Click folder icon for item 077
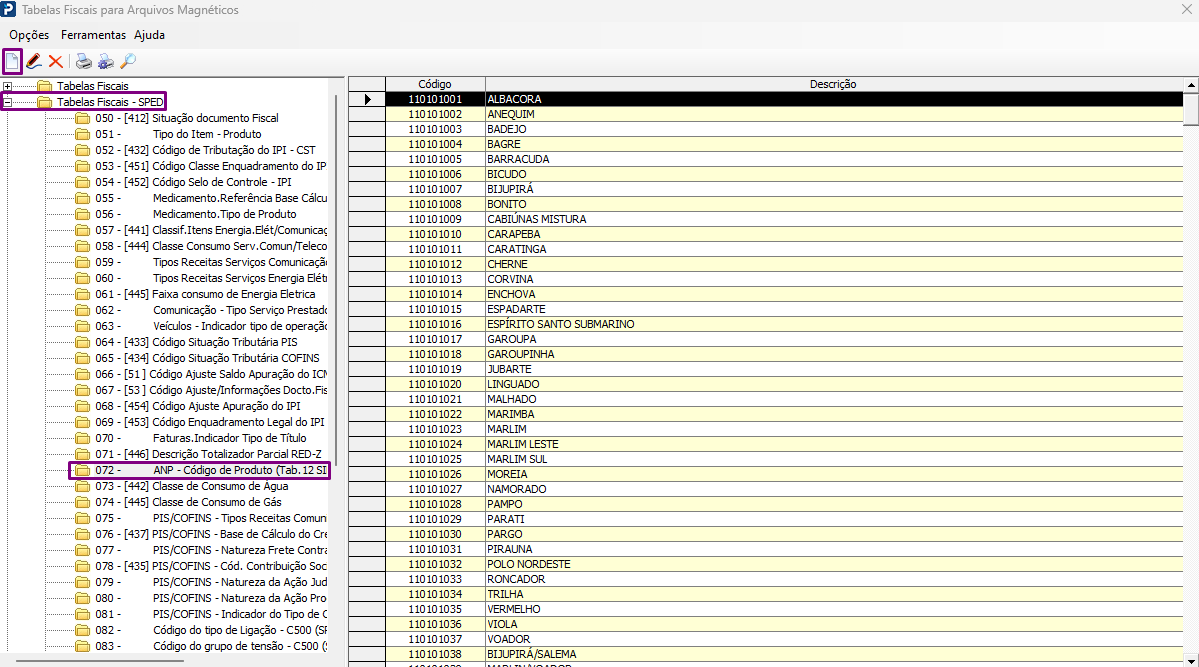The width and height of the screenshot is (1199, 667). click(x=83, y=550)
